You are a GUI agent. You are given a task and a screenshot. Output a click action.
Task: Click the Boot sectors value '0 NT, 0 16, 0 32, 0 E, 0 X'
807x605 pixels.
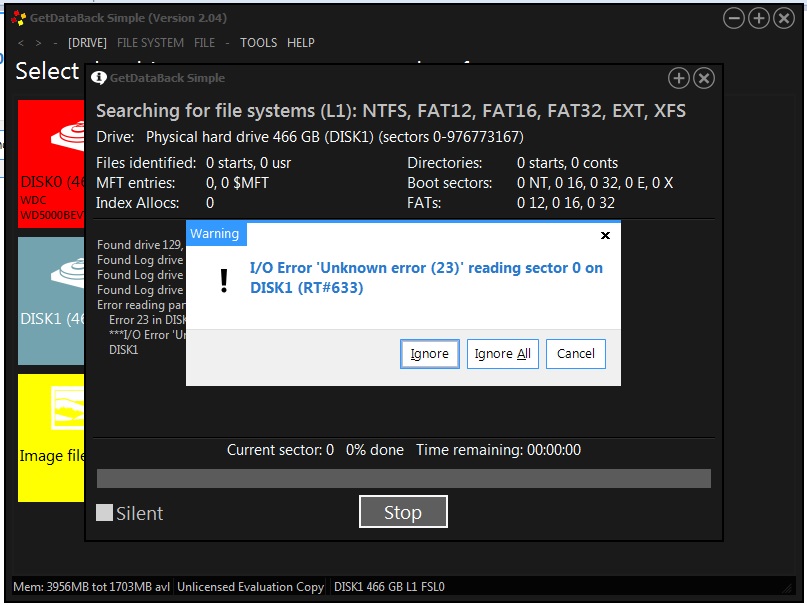[x=595, y=183]
